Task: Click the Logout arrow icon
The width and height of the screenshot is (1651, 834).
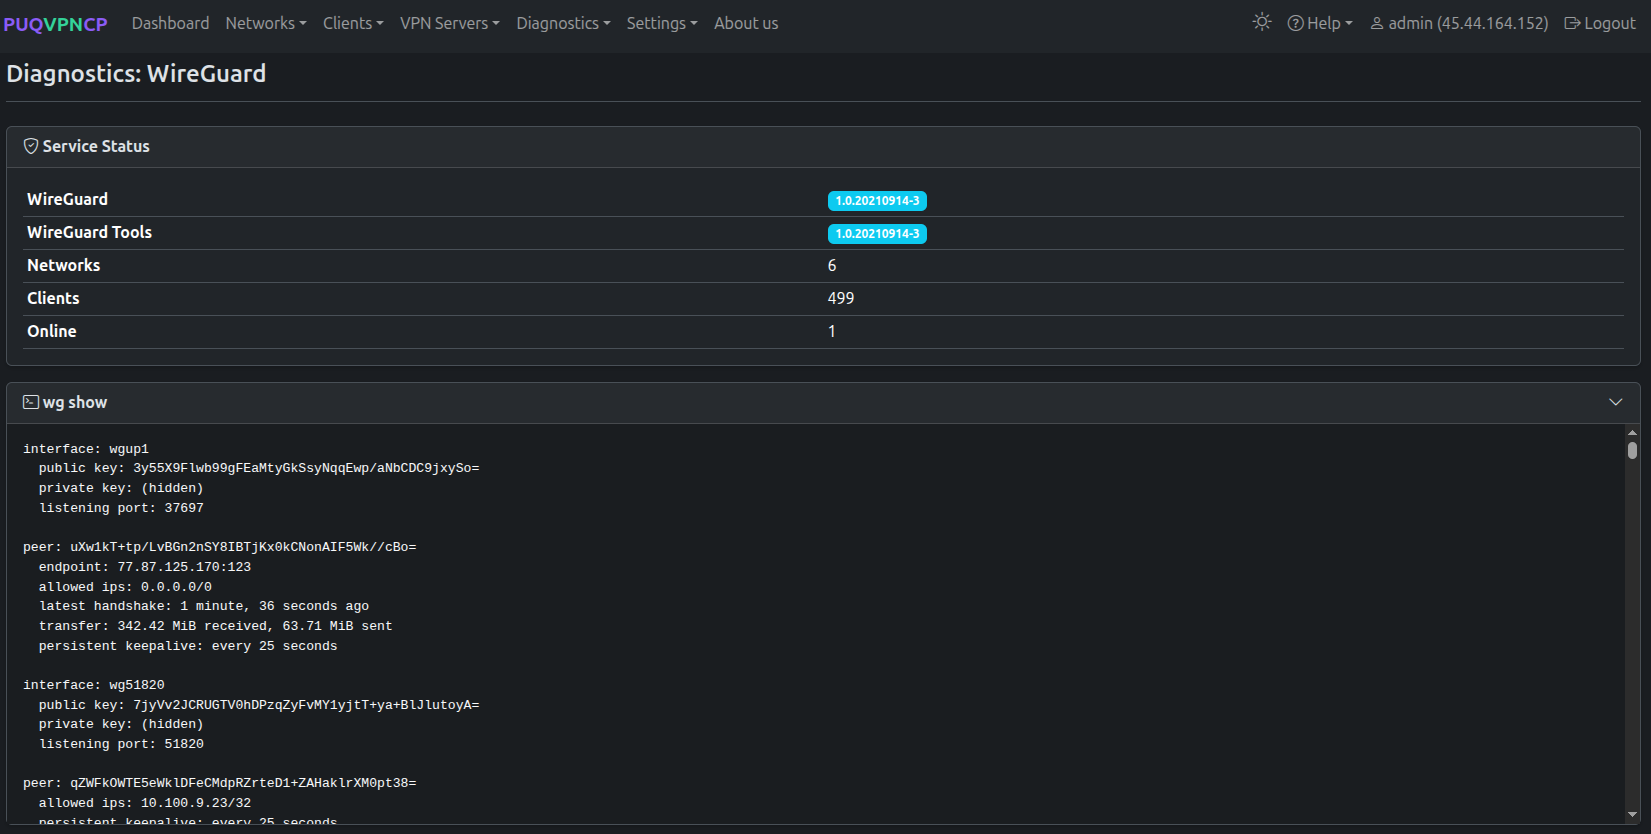Action: [1572, 23]
